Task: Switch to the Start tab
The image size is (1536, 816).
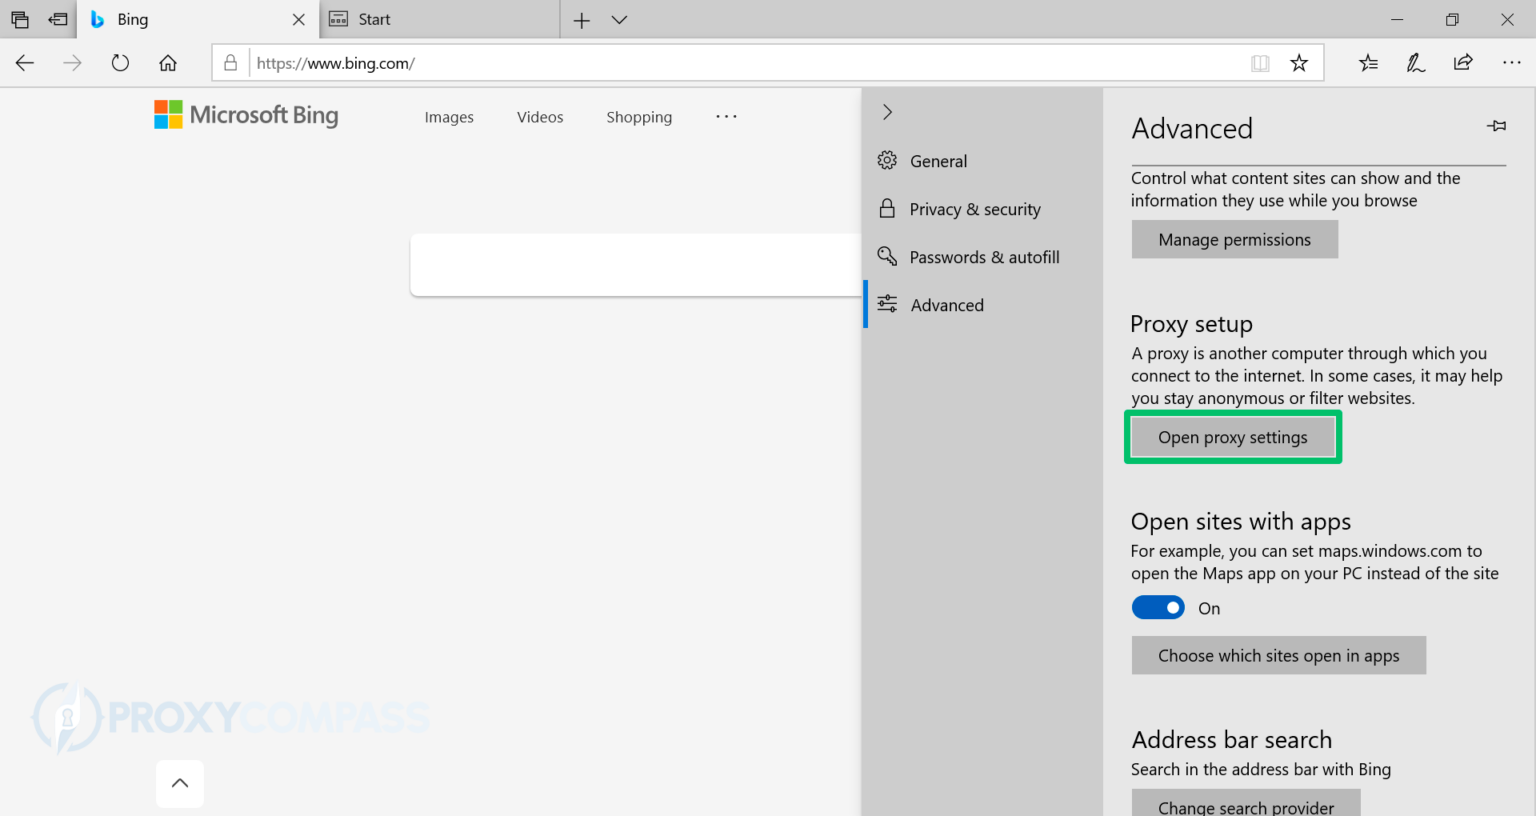Action: tap(420, 19)
